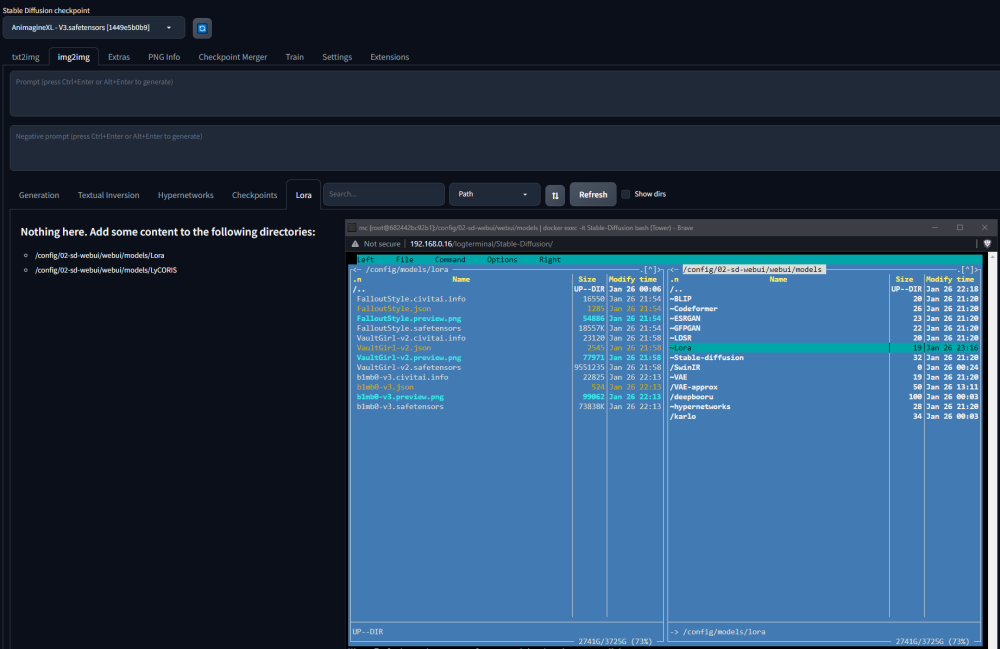Select the Textual Inversion tab
The width and height of the screenshot is (1000, 649).
click(x=108, y=195)
